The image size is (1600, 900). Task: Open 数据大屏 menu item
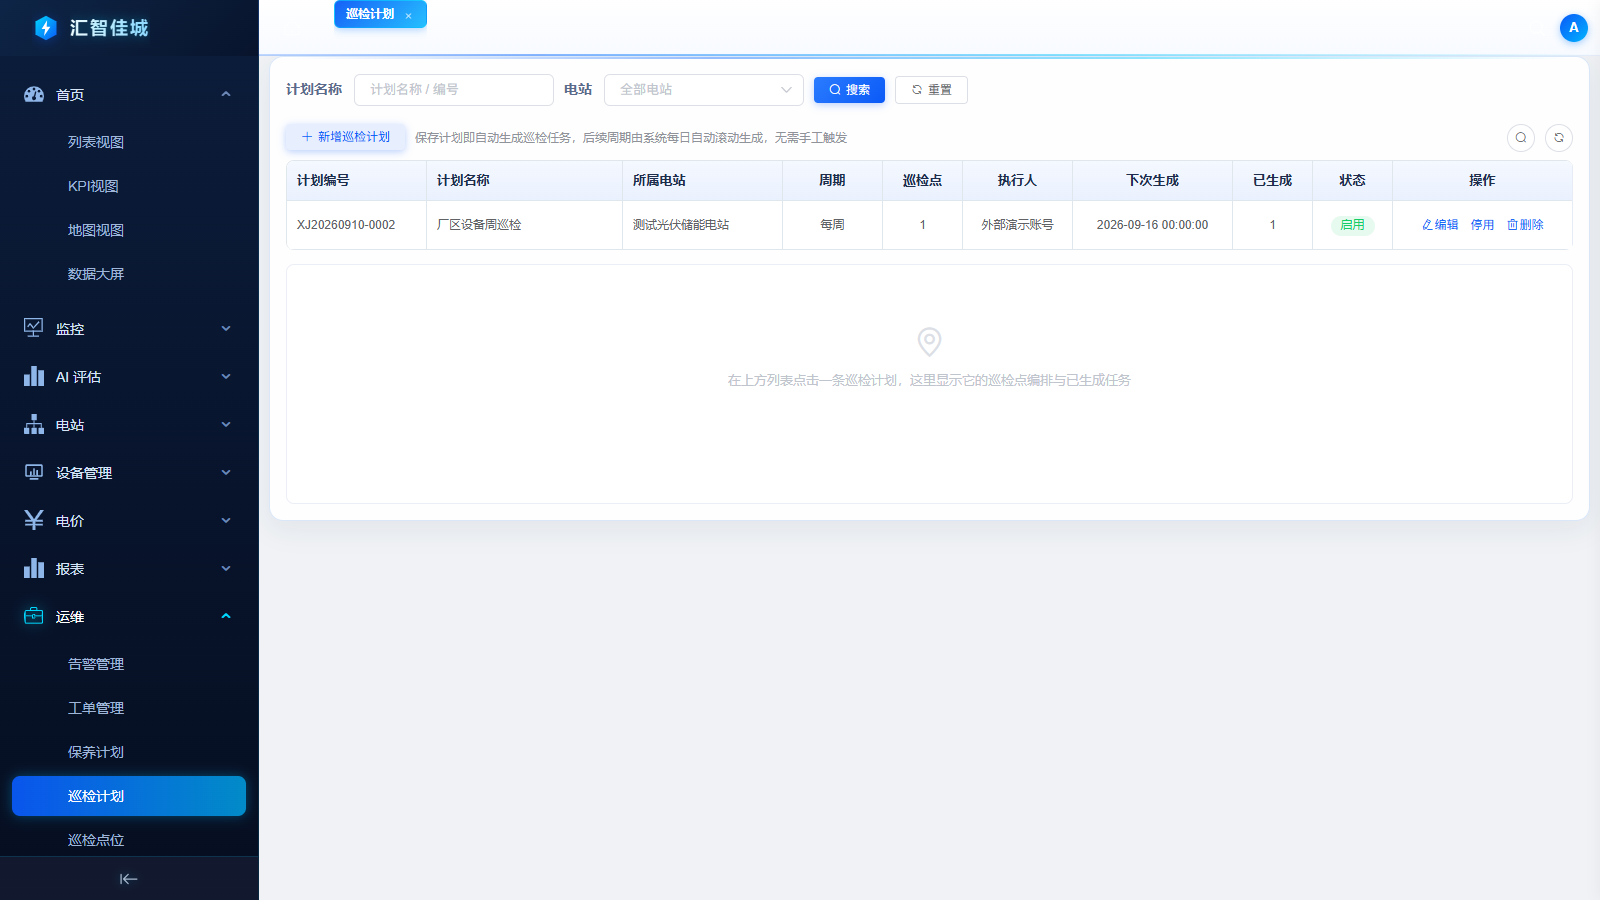(96, 274)
